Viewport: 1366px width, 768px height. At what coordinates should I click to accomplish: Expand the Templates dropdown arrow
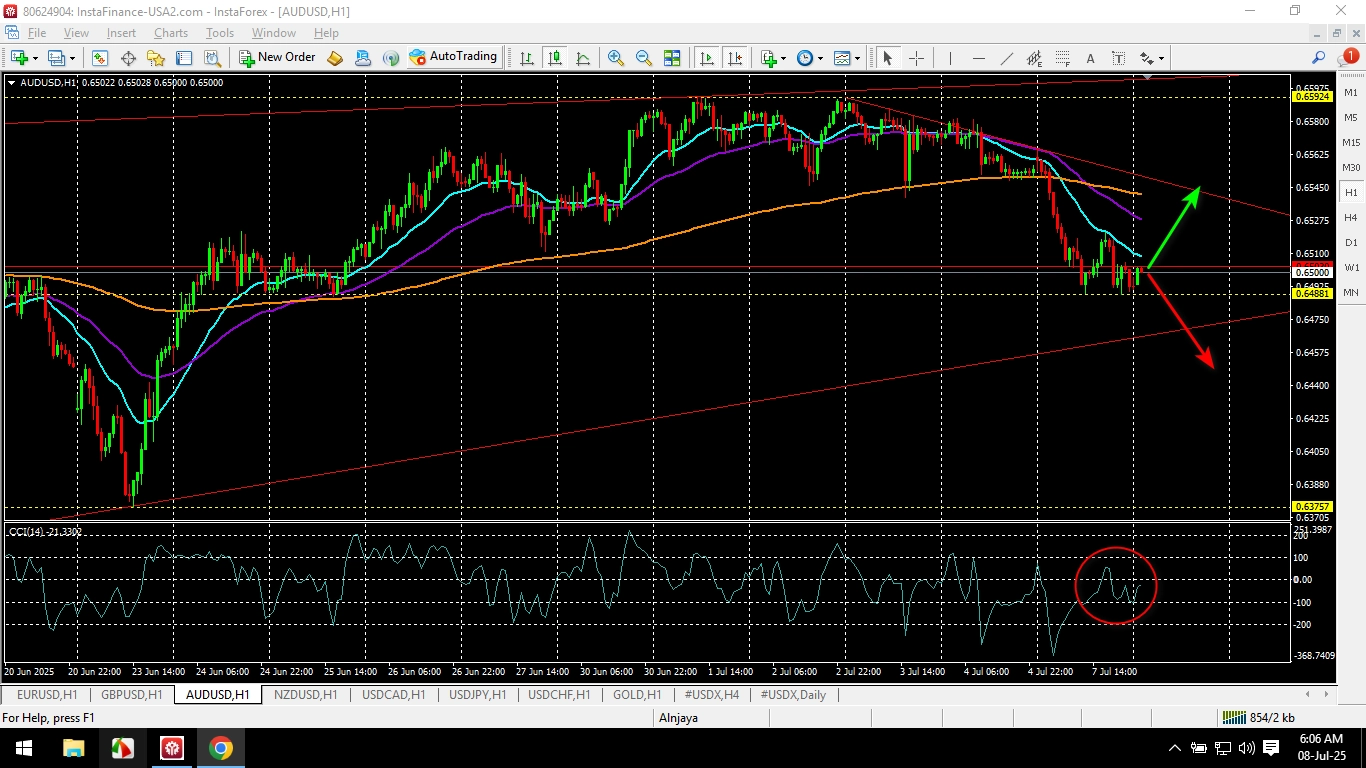point(858,58)
